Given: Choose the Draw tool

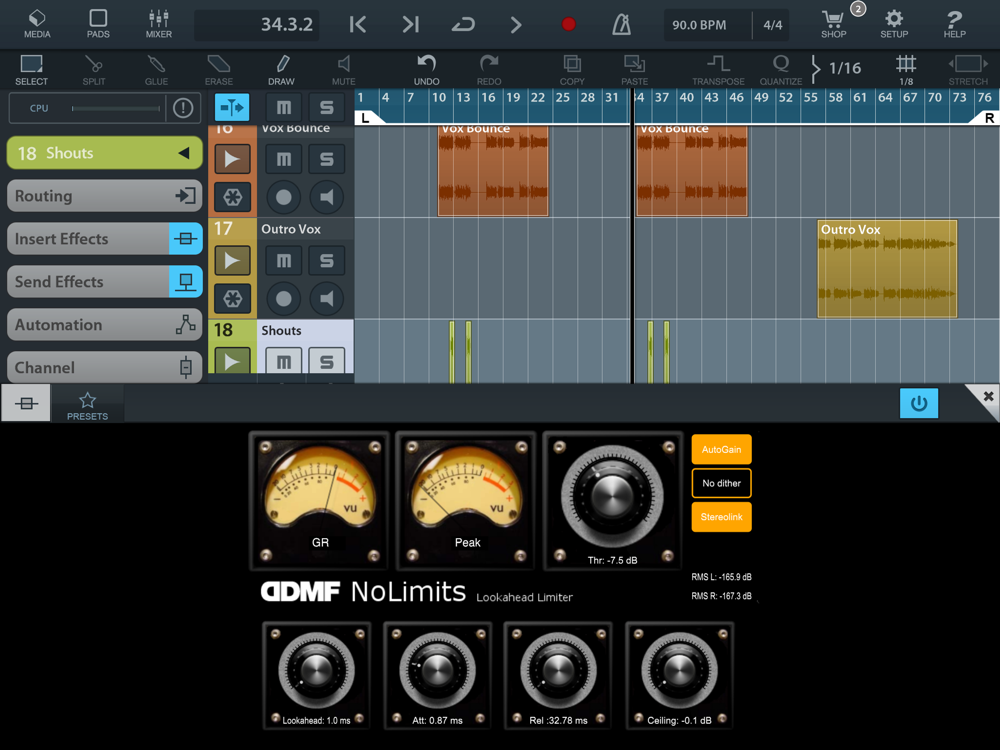Looking at the screenshot, I should [x=281, y=70].
